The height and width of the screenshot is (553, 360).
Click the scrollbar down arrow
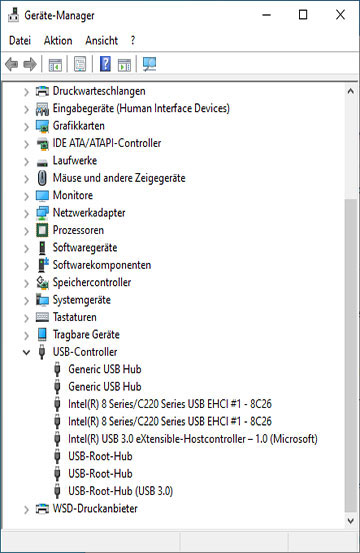(x=350, y=521)
